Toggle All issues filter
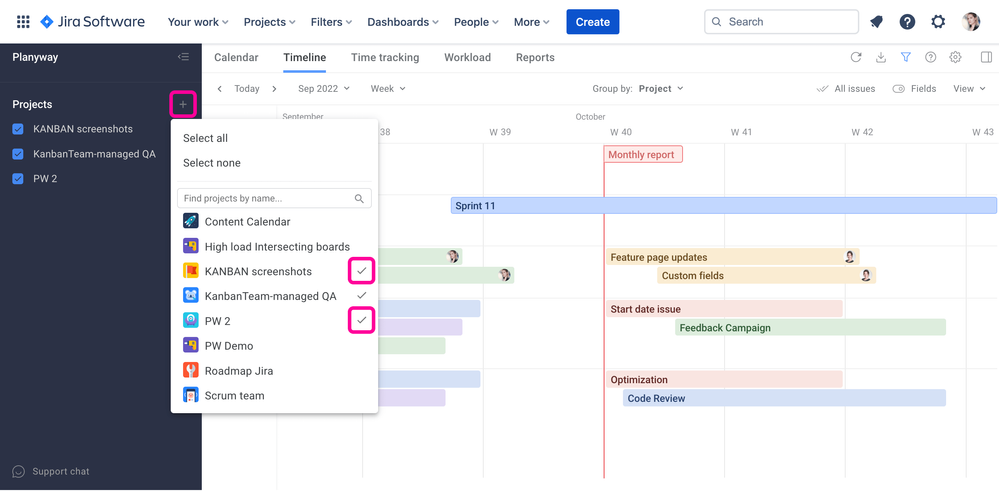The height and width of the screenshot is (494, 999). coord(846,89)
